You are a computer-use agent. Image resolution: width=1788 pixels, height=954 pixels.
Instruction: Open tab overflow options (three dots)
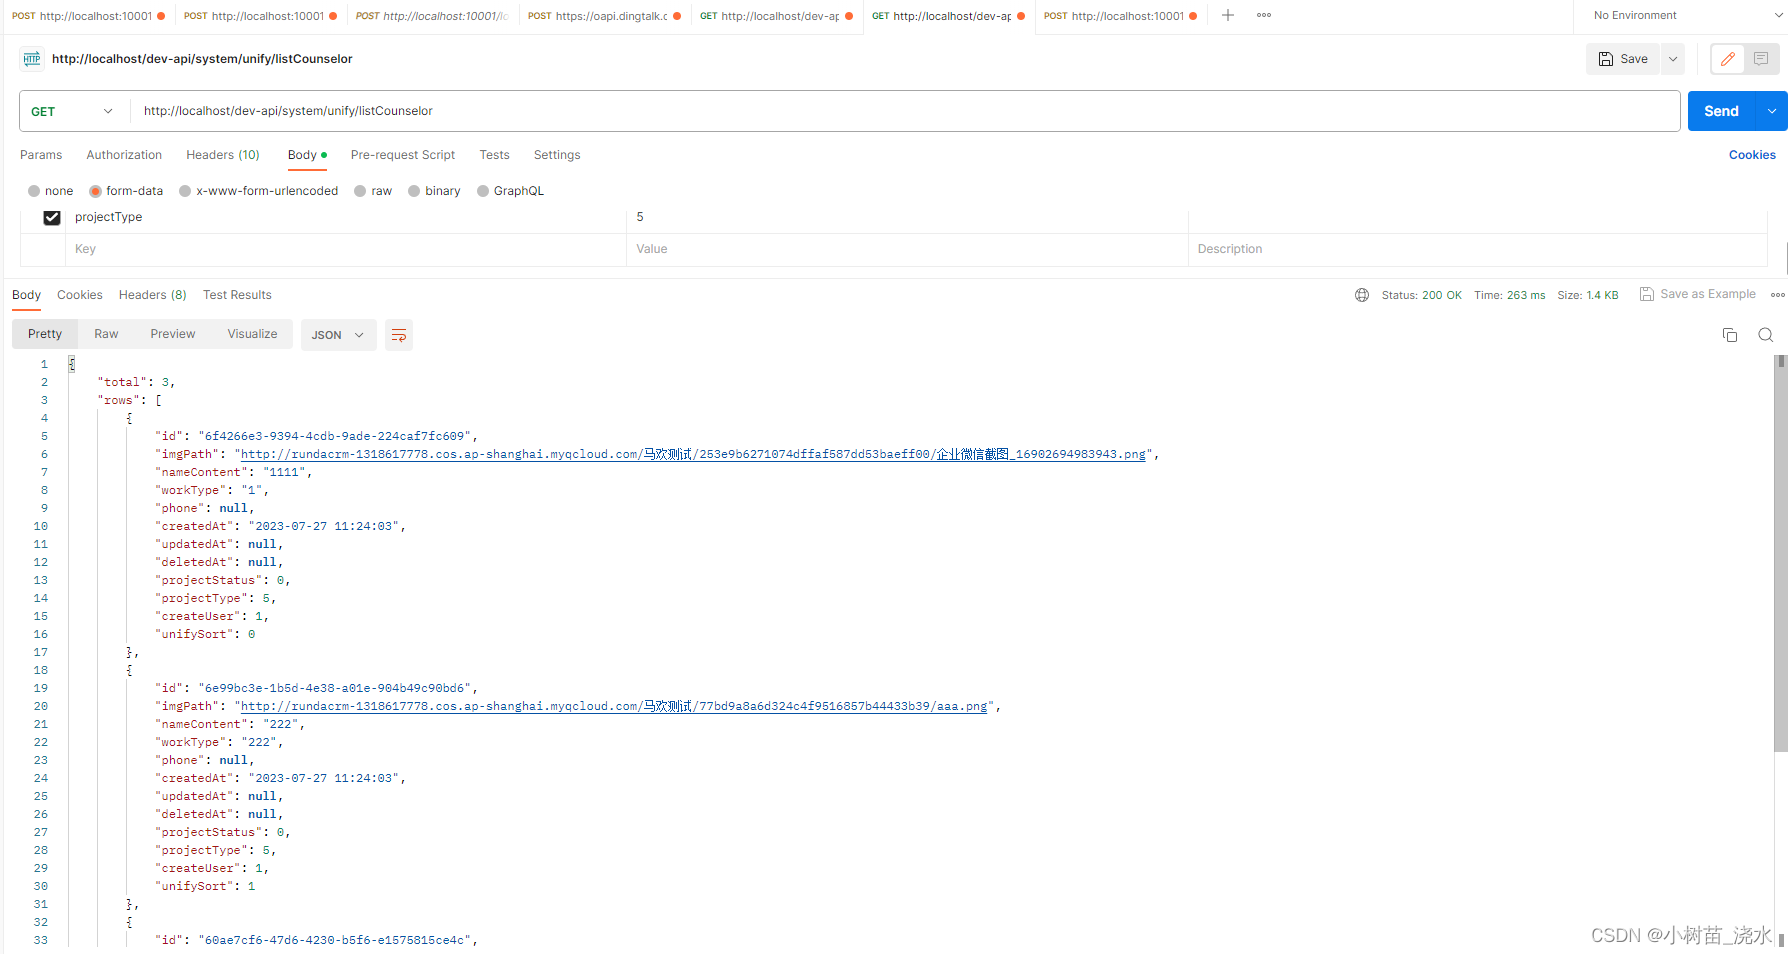[1264, 15]
